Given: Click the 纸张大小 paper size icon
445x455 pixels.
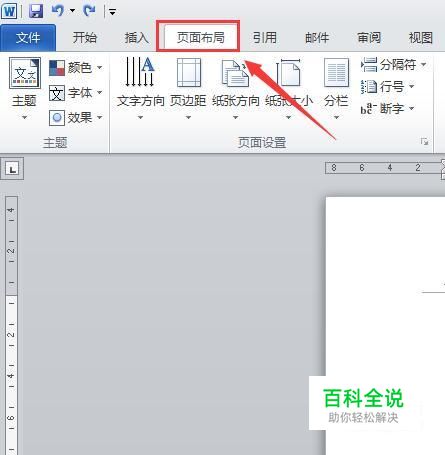Looking at the screenshot, I should [x=289, y=73].
